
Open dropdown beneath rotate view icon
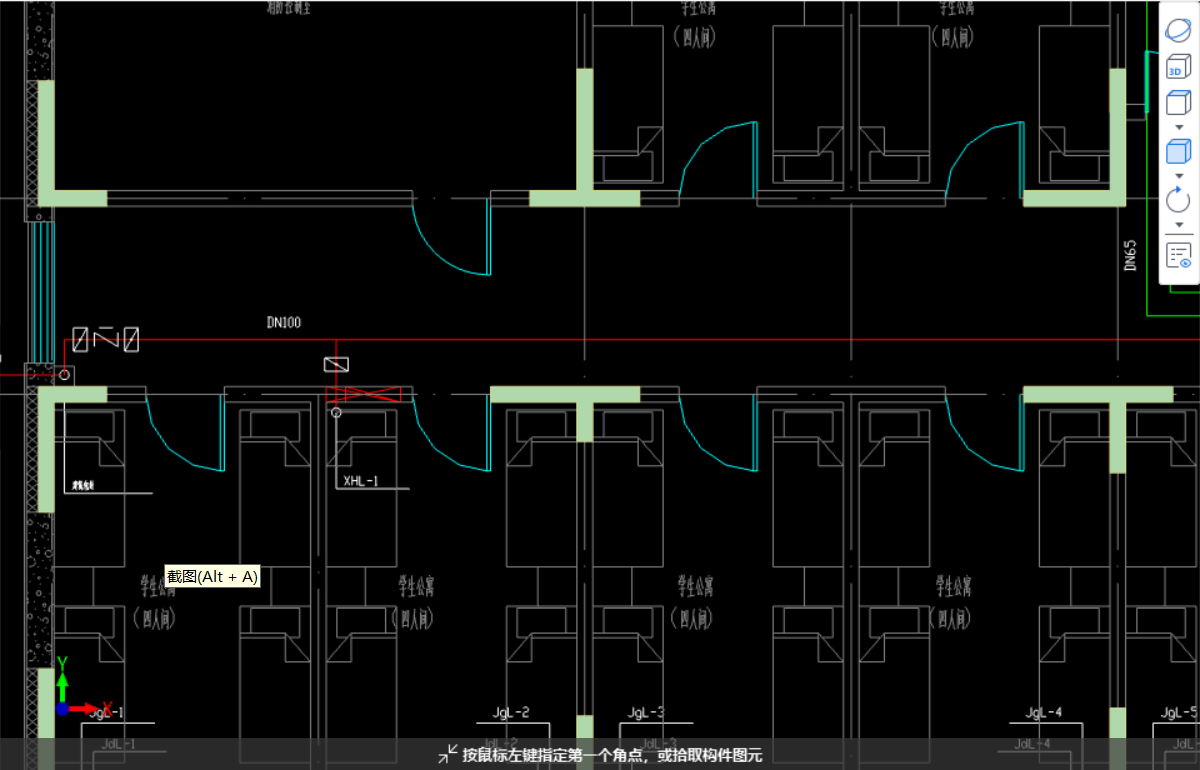[1178, 224]
